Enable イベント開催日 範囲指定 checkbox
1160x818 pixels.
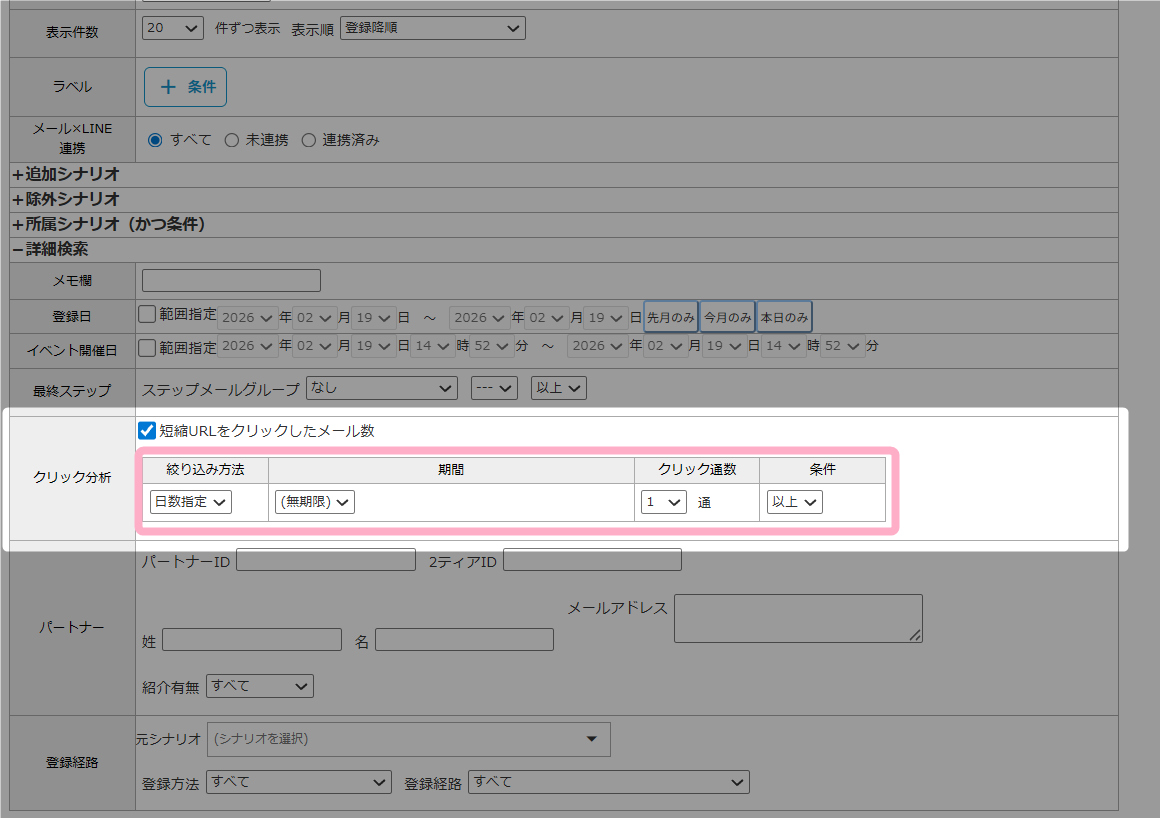[147, 348]
